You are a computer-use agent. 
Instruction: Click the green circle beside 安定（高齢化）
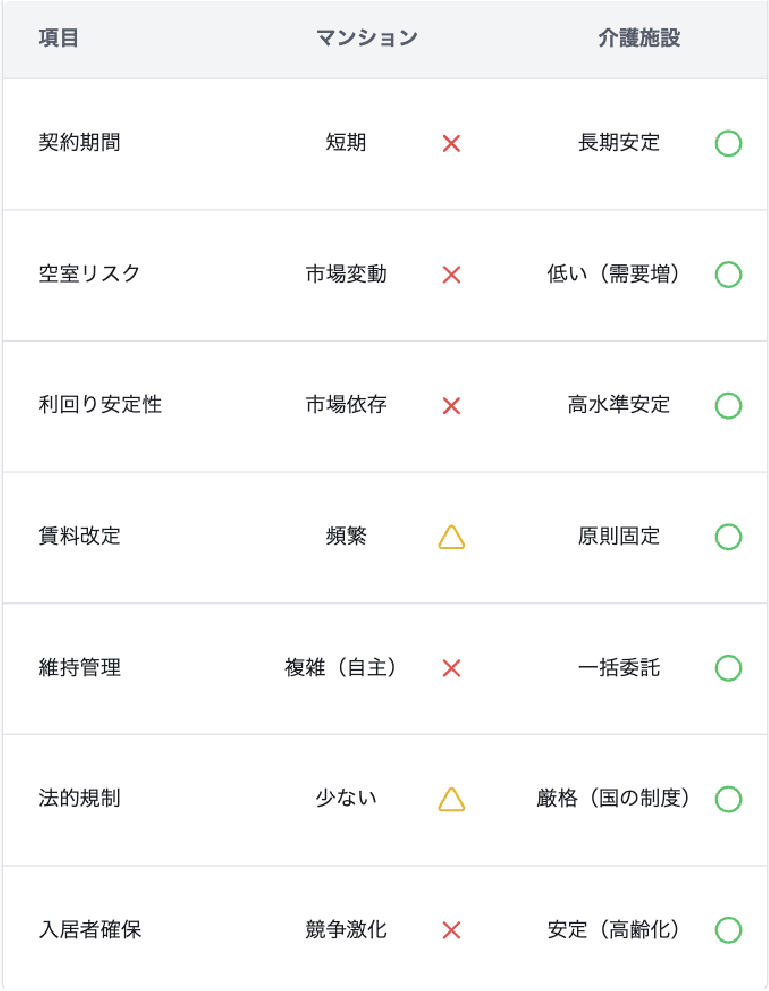(728, 931)
